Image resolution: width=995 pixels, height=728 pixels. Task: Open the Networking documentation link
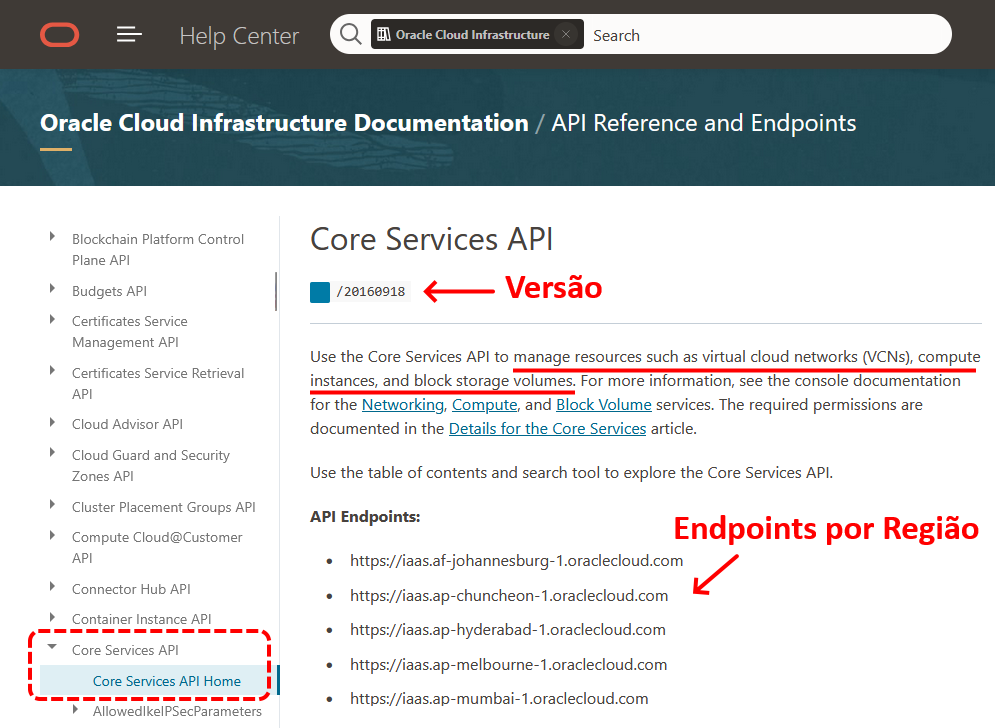[402, 405]
